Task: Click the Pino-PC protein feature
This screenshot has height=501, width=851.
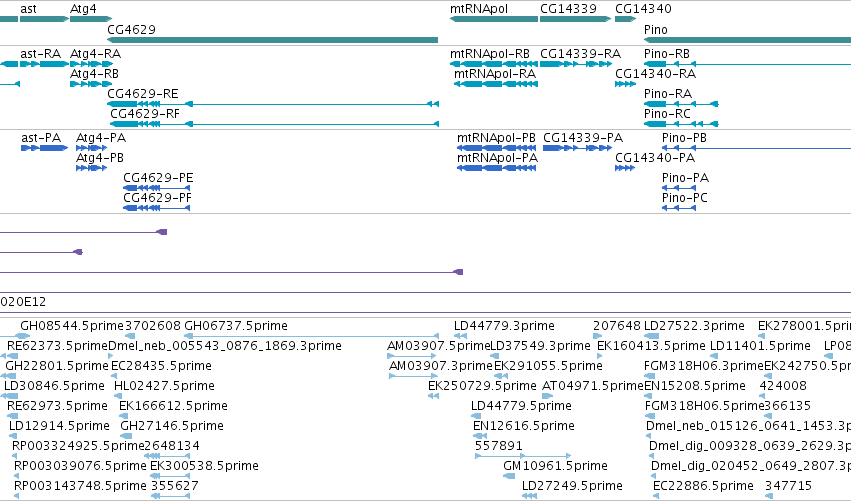Action: 679,208
